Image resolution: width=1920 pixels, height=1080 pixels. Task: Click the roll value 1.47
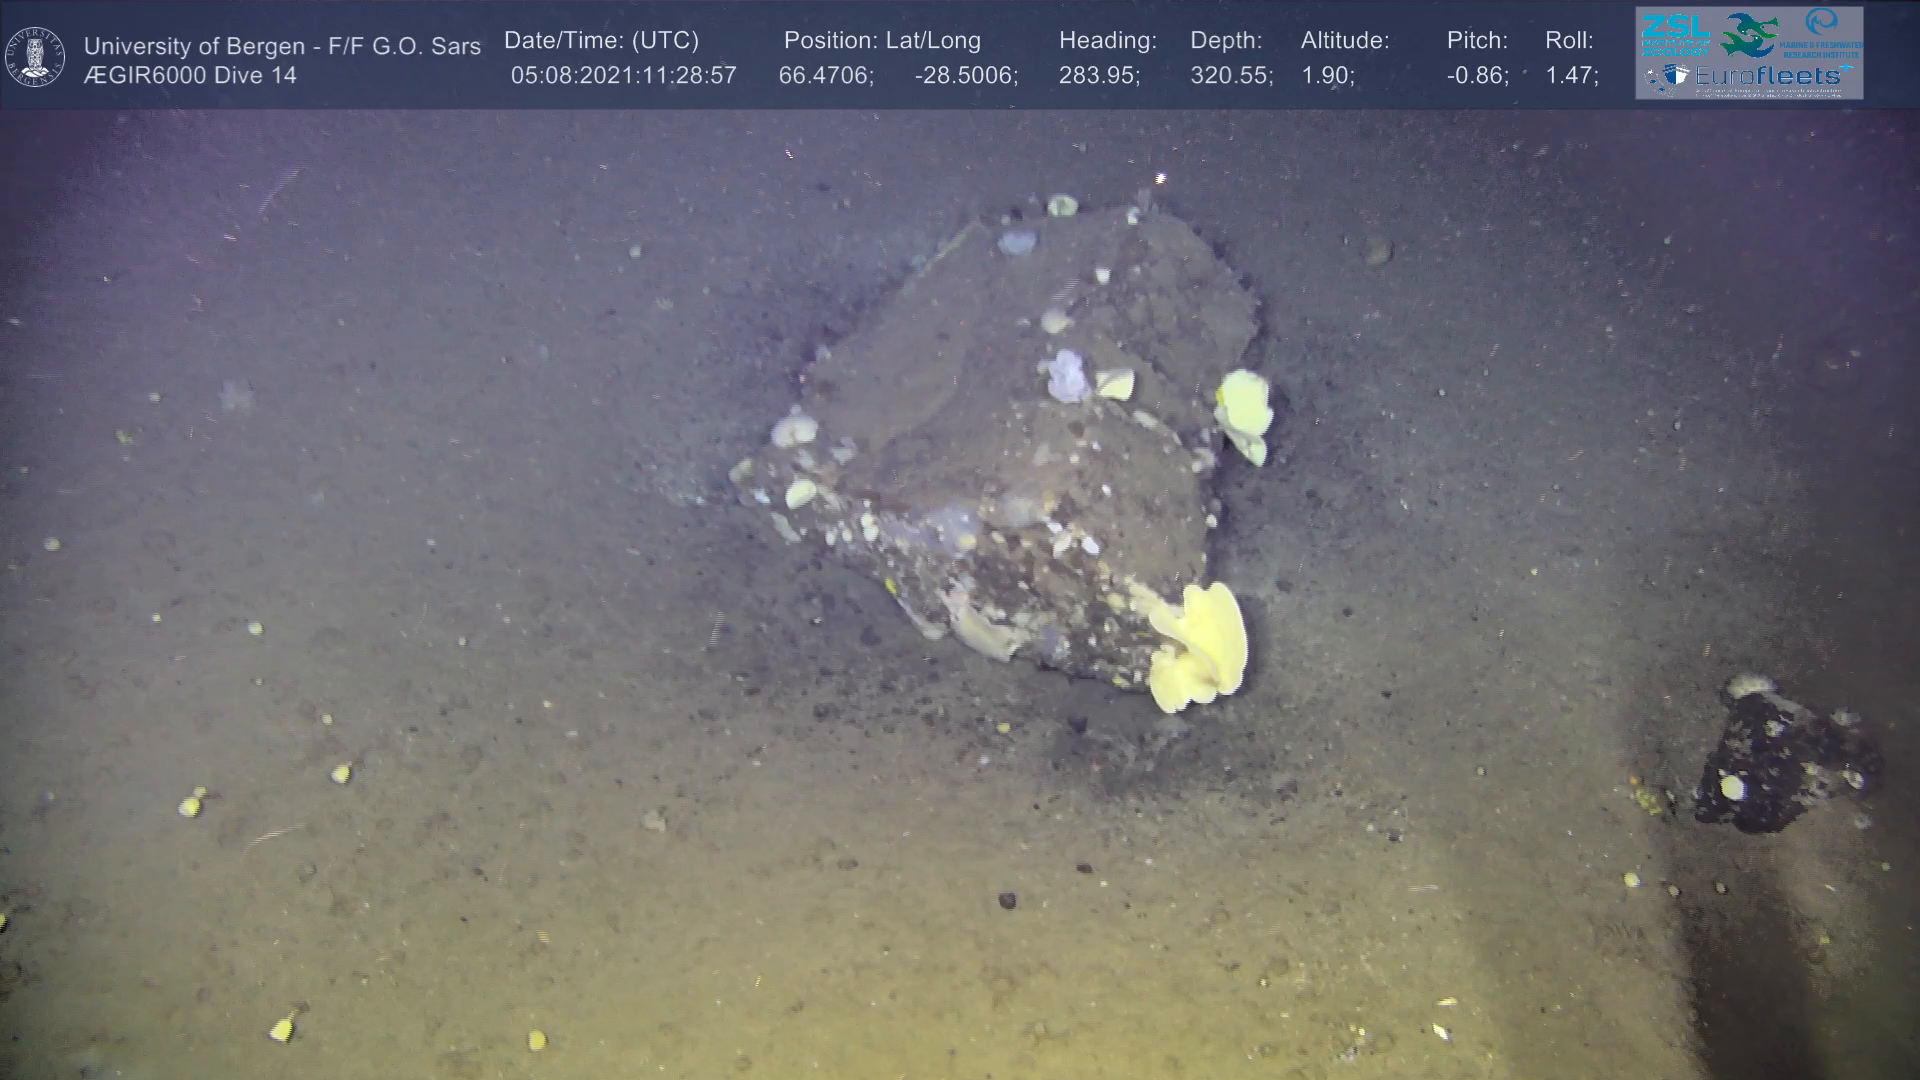(1571, 76)
